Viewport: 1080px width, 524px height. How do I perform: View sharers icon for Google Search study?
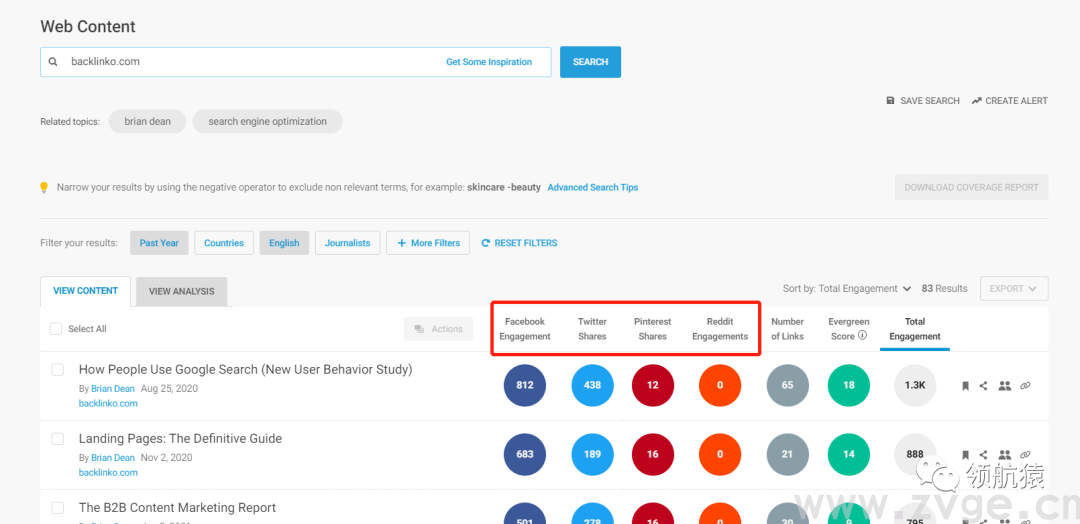click(x=1005, y=386)
